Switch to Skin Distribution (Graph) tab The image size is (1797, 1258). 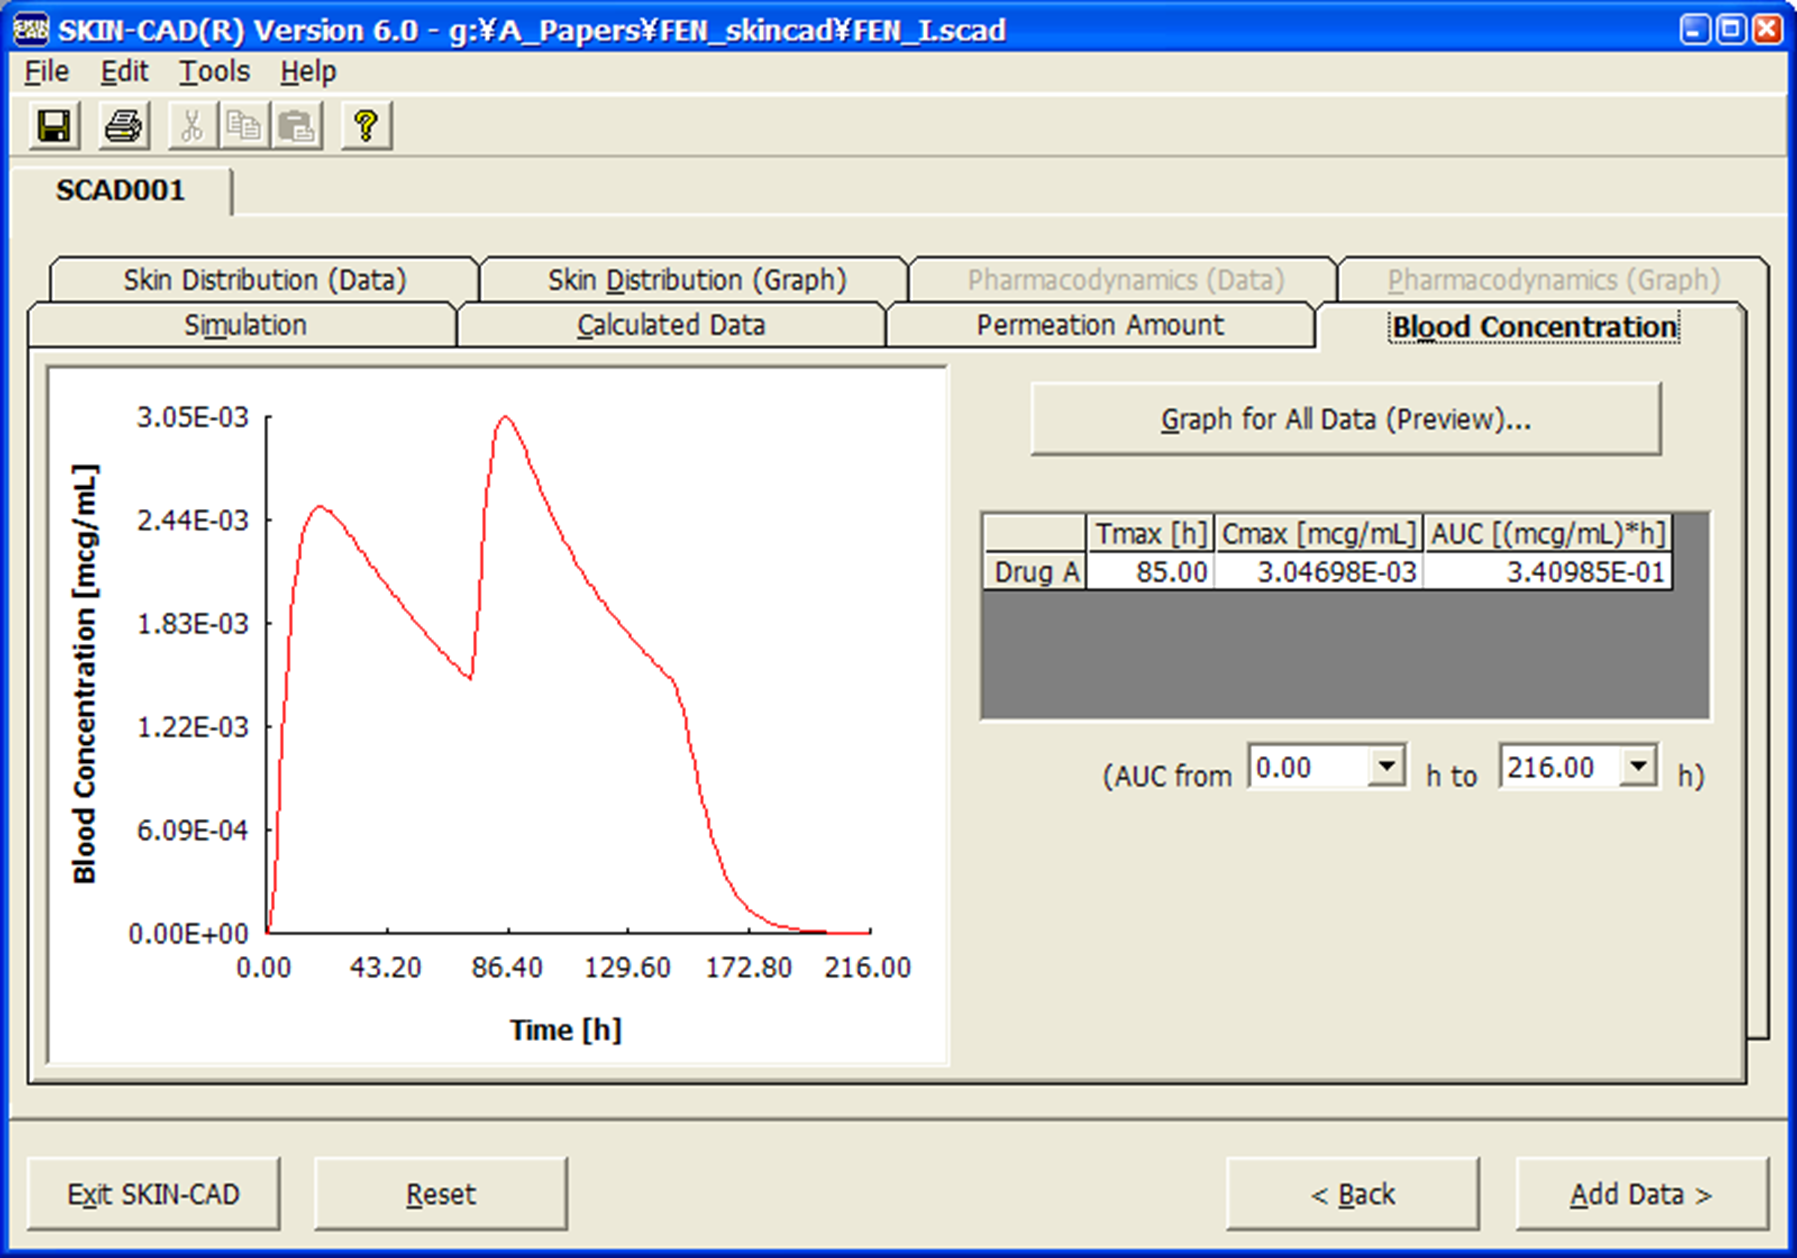(696, 280)
